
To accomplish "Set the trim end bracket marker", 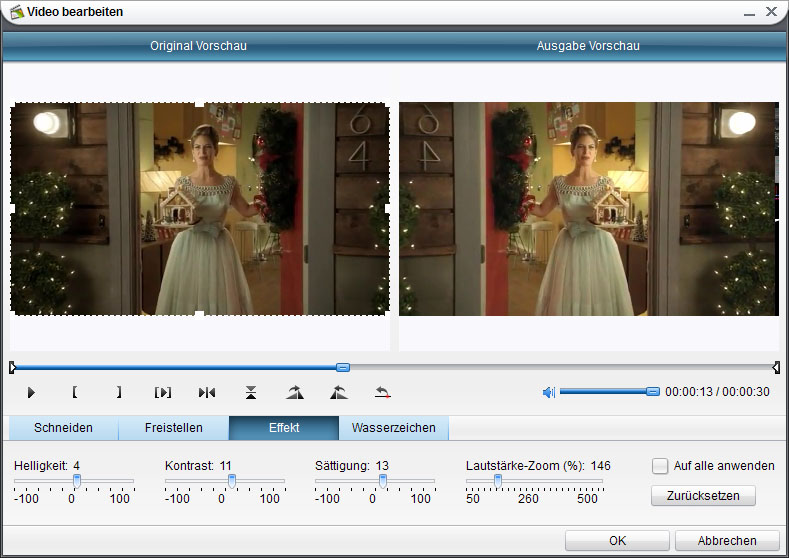I will tap(118, 393).
